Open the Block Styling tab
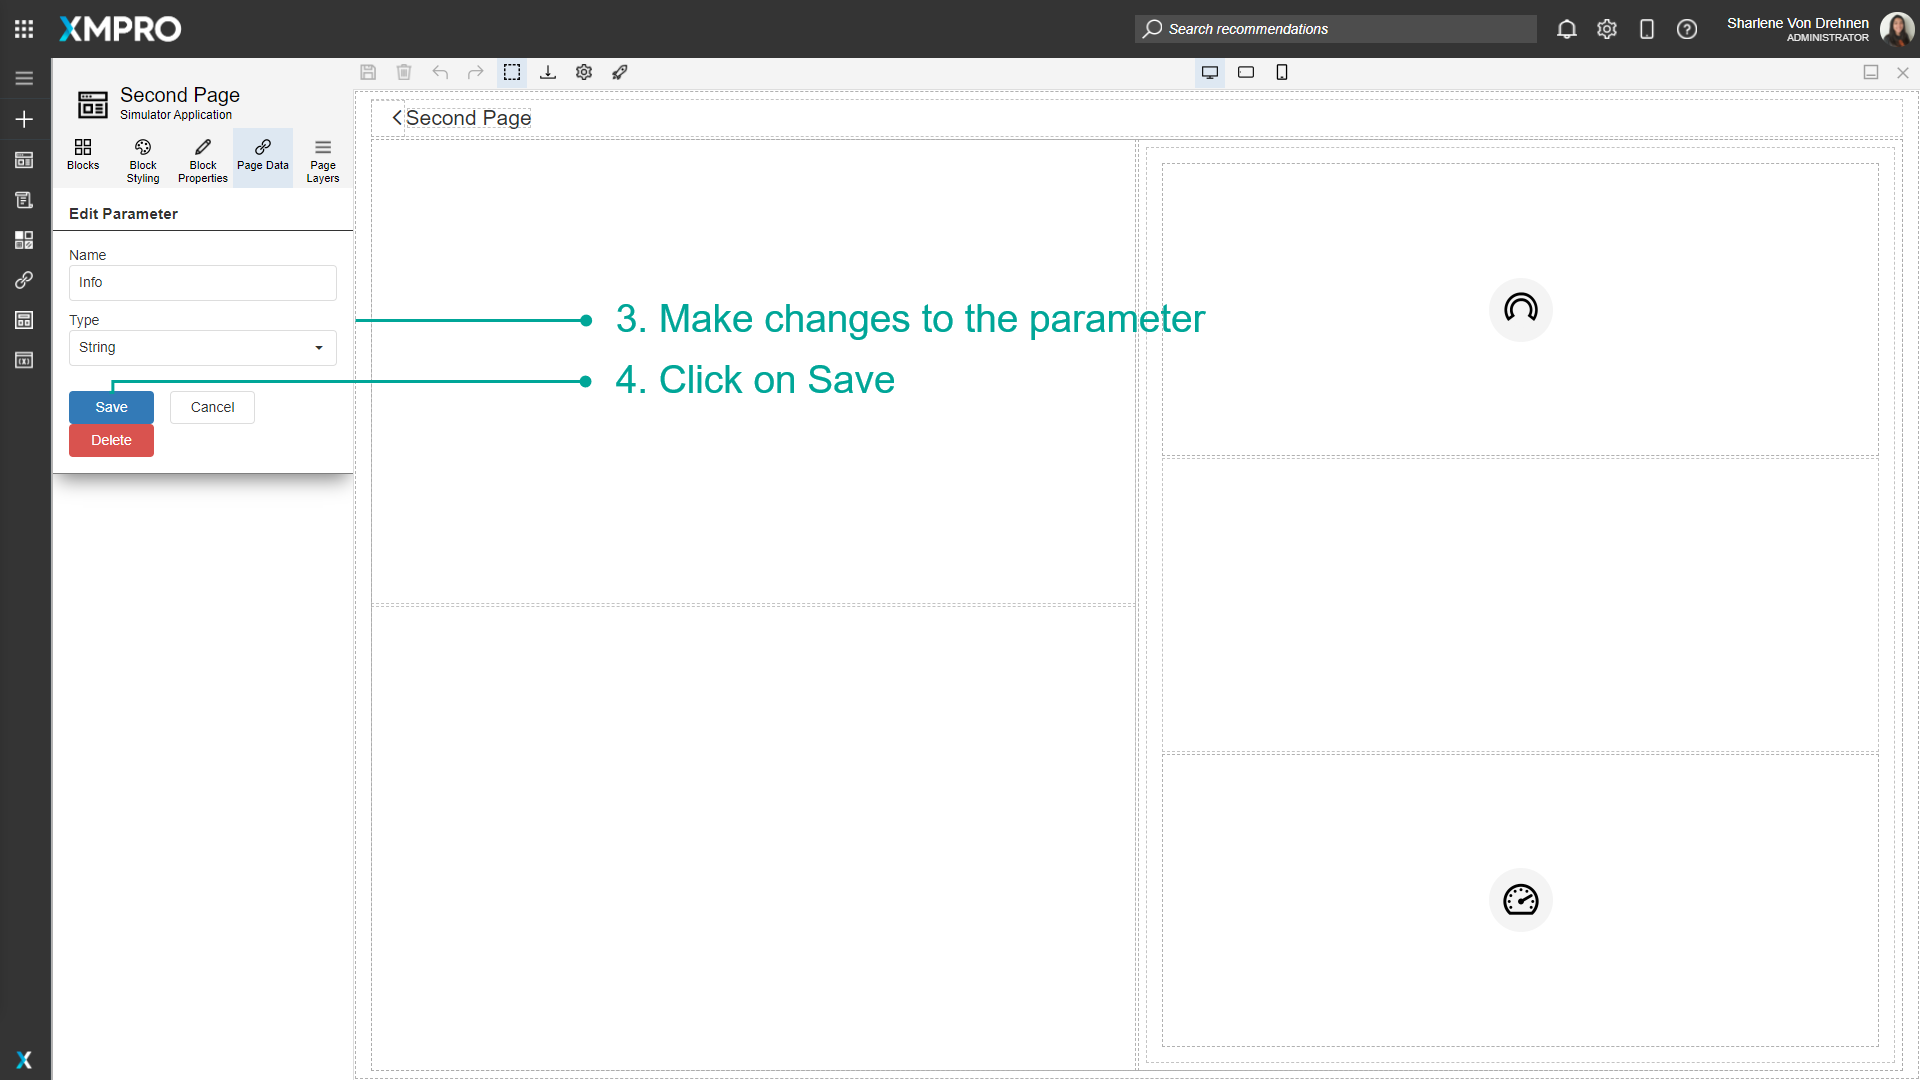1920x1080 pixels. coord(143,158)
